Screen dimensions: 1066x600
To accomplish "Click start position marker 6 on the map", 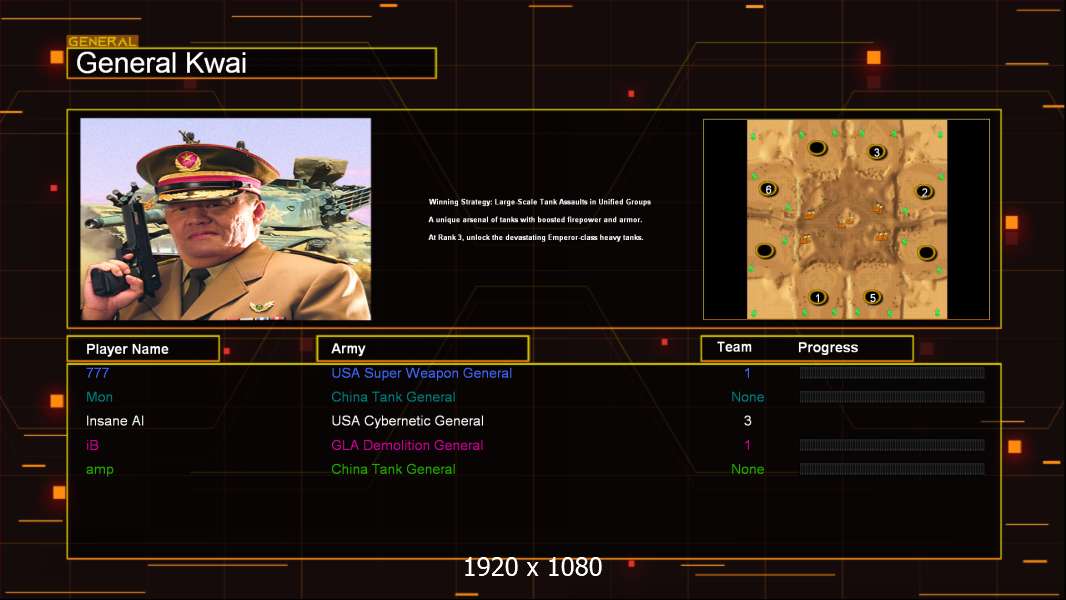I will coord(768,189).
